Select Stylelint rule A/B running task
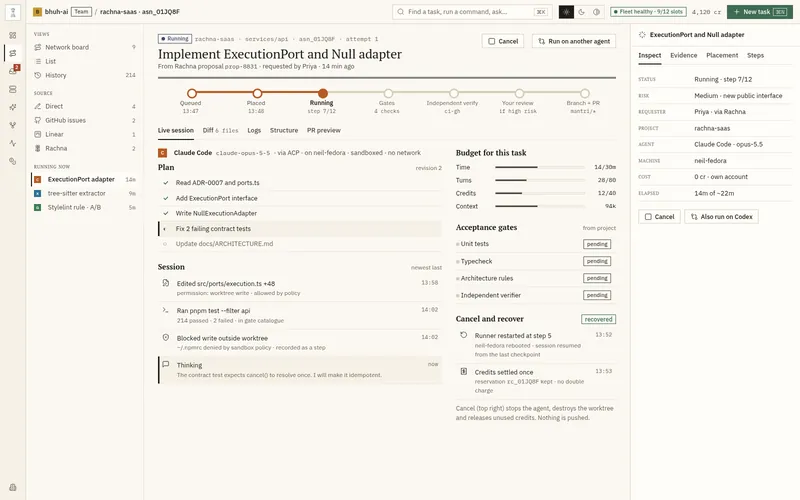 [85, 208]
